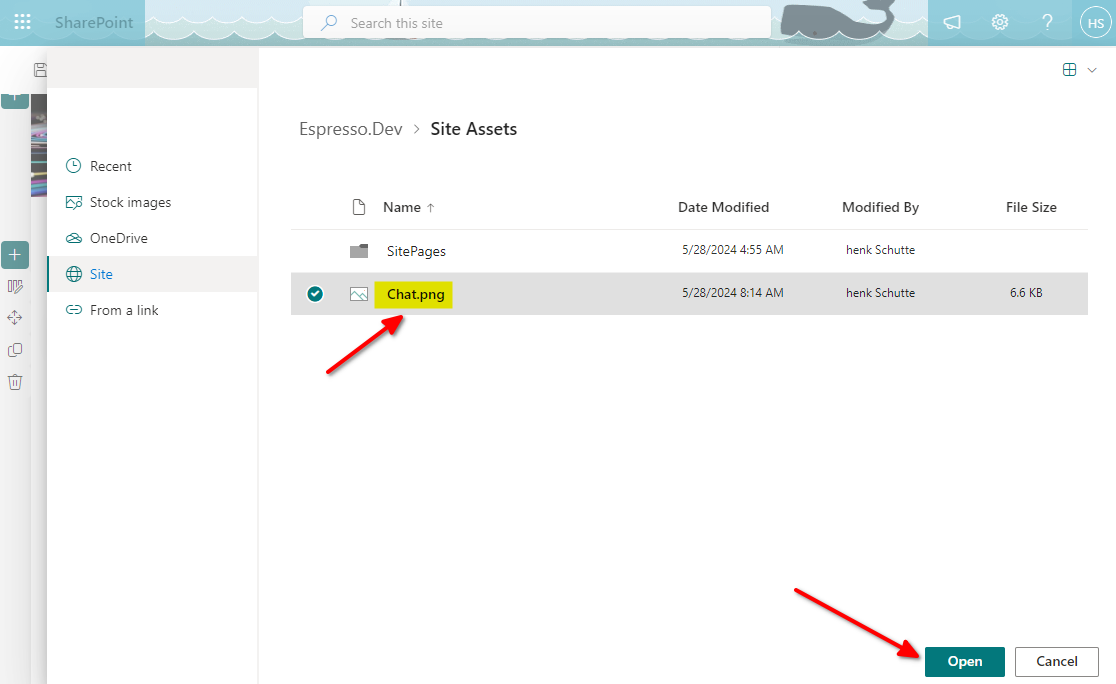This screenshot has width=1116, height=684.
Task: Select the Recent source tab
Action: coord(111,166)
